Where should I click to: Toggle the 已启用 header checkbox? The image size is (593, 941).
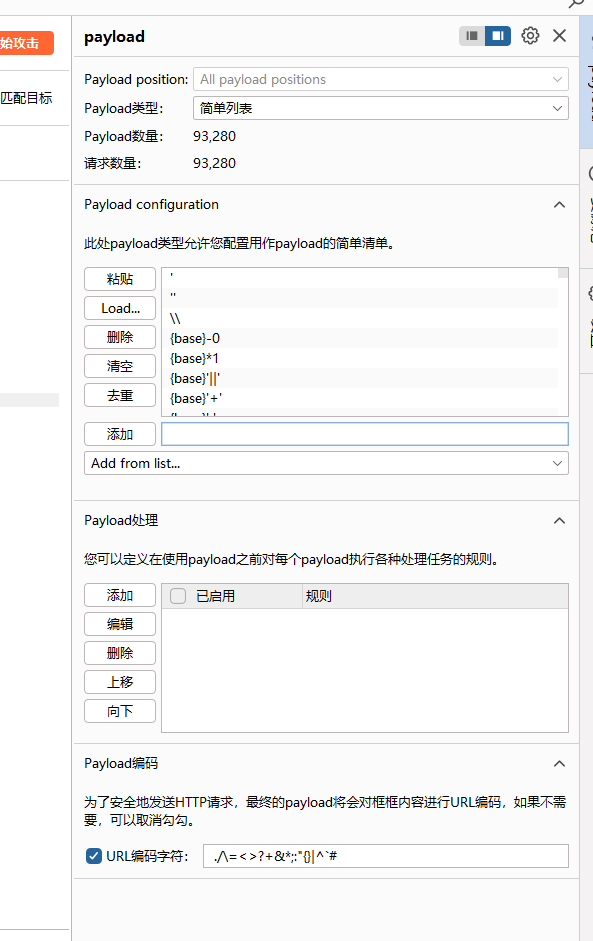point(178,596)
